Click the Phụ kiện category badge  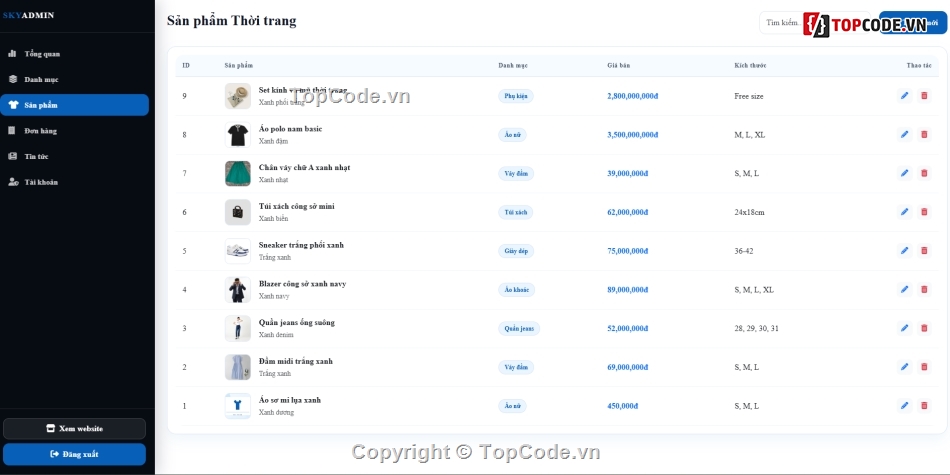coord(516,96)
